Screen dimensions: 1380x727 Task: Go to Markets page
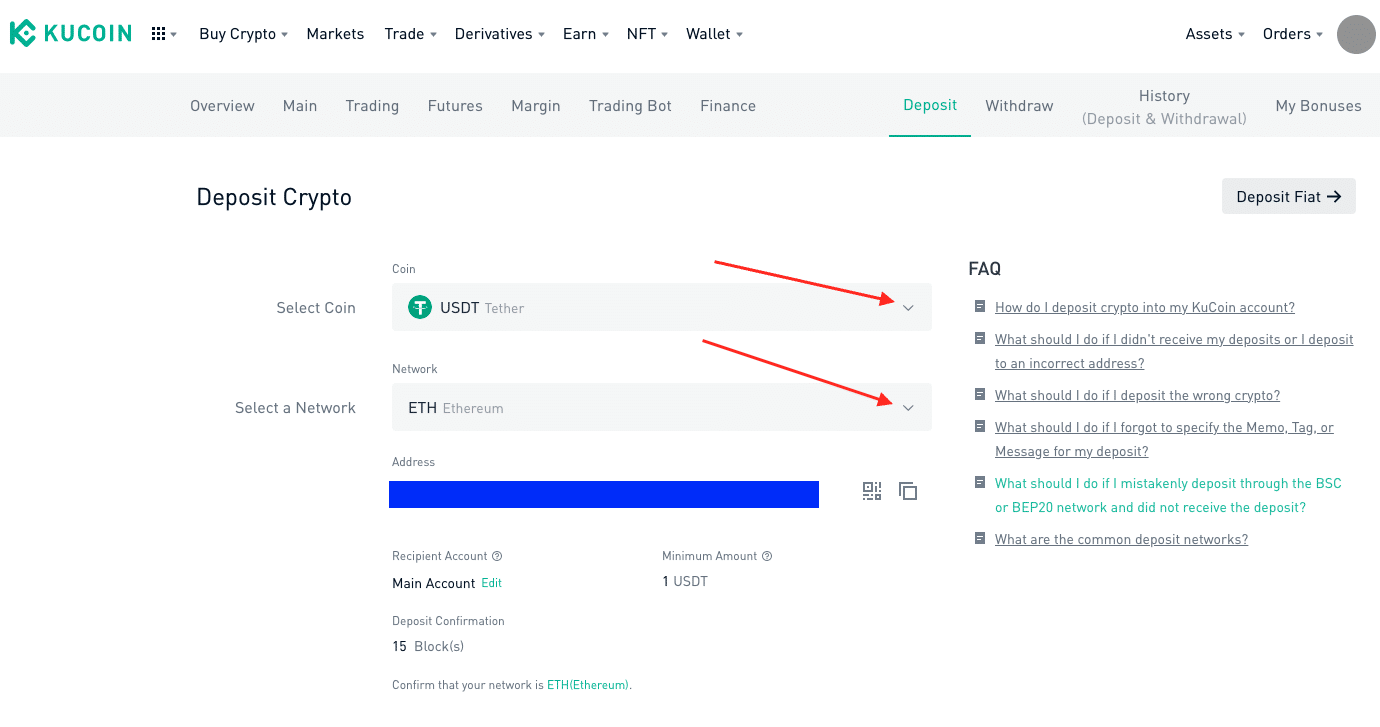(x=335, y=34)
